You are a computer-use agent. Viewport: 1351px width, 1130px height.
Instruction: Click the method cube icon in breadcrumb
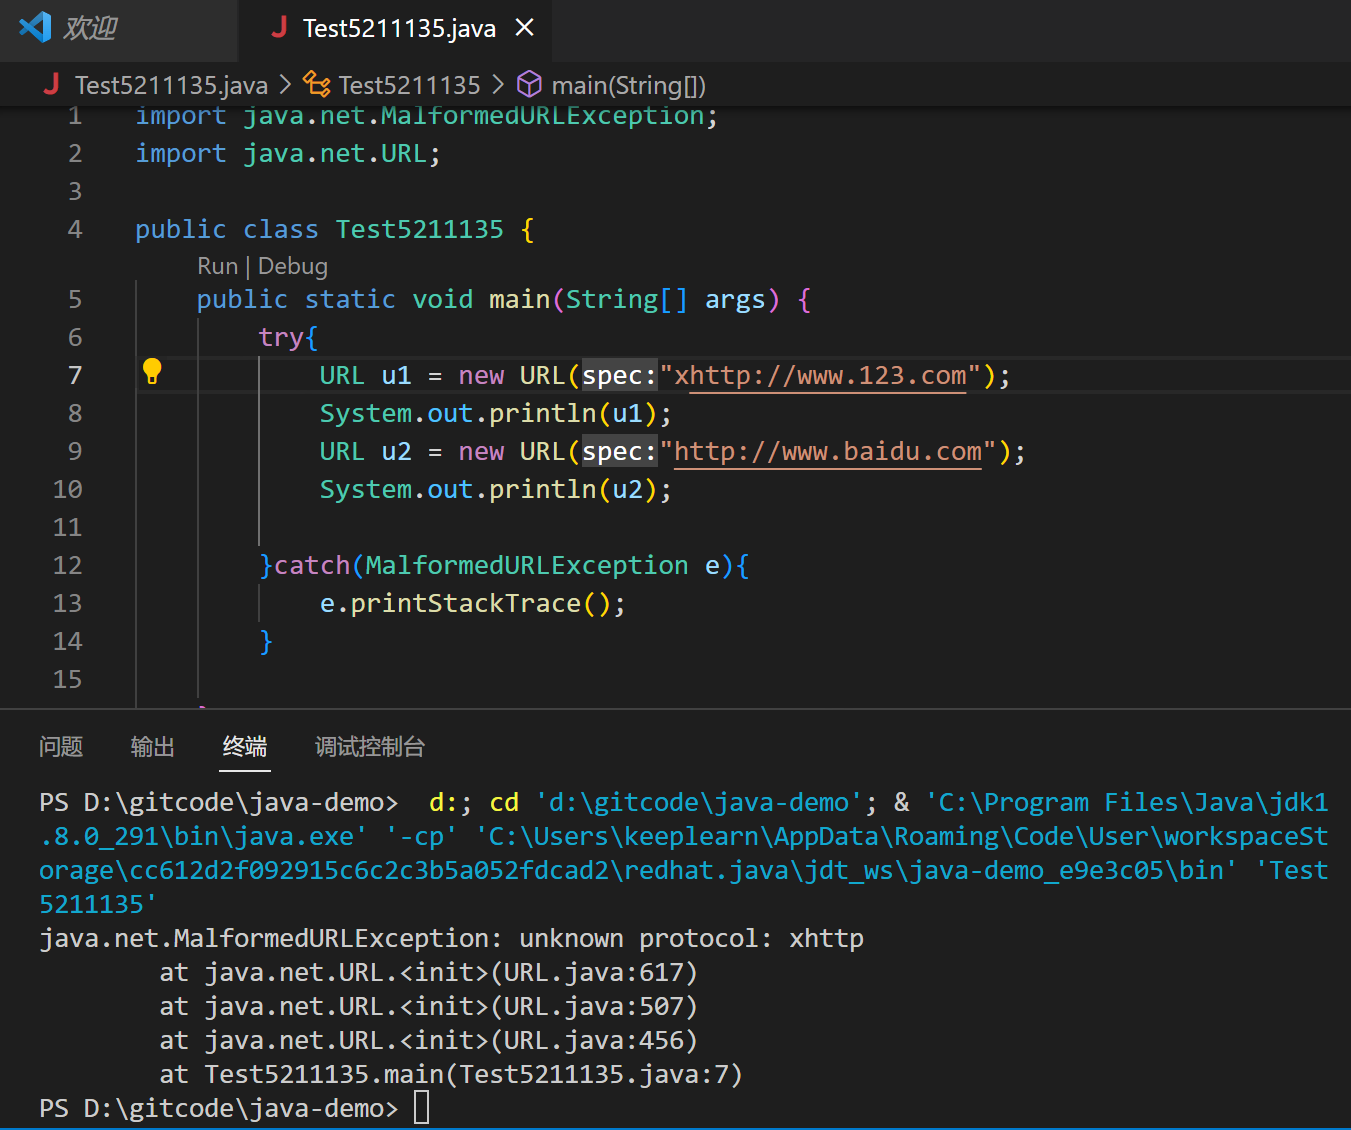tap(529, 84)
